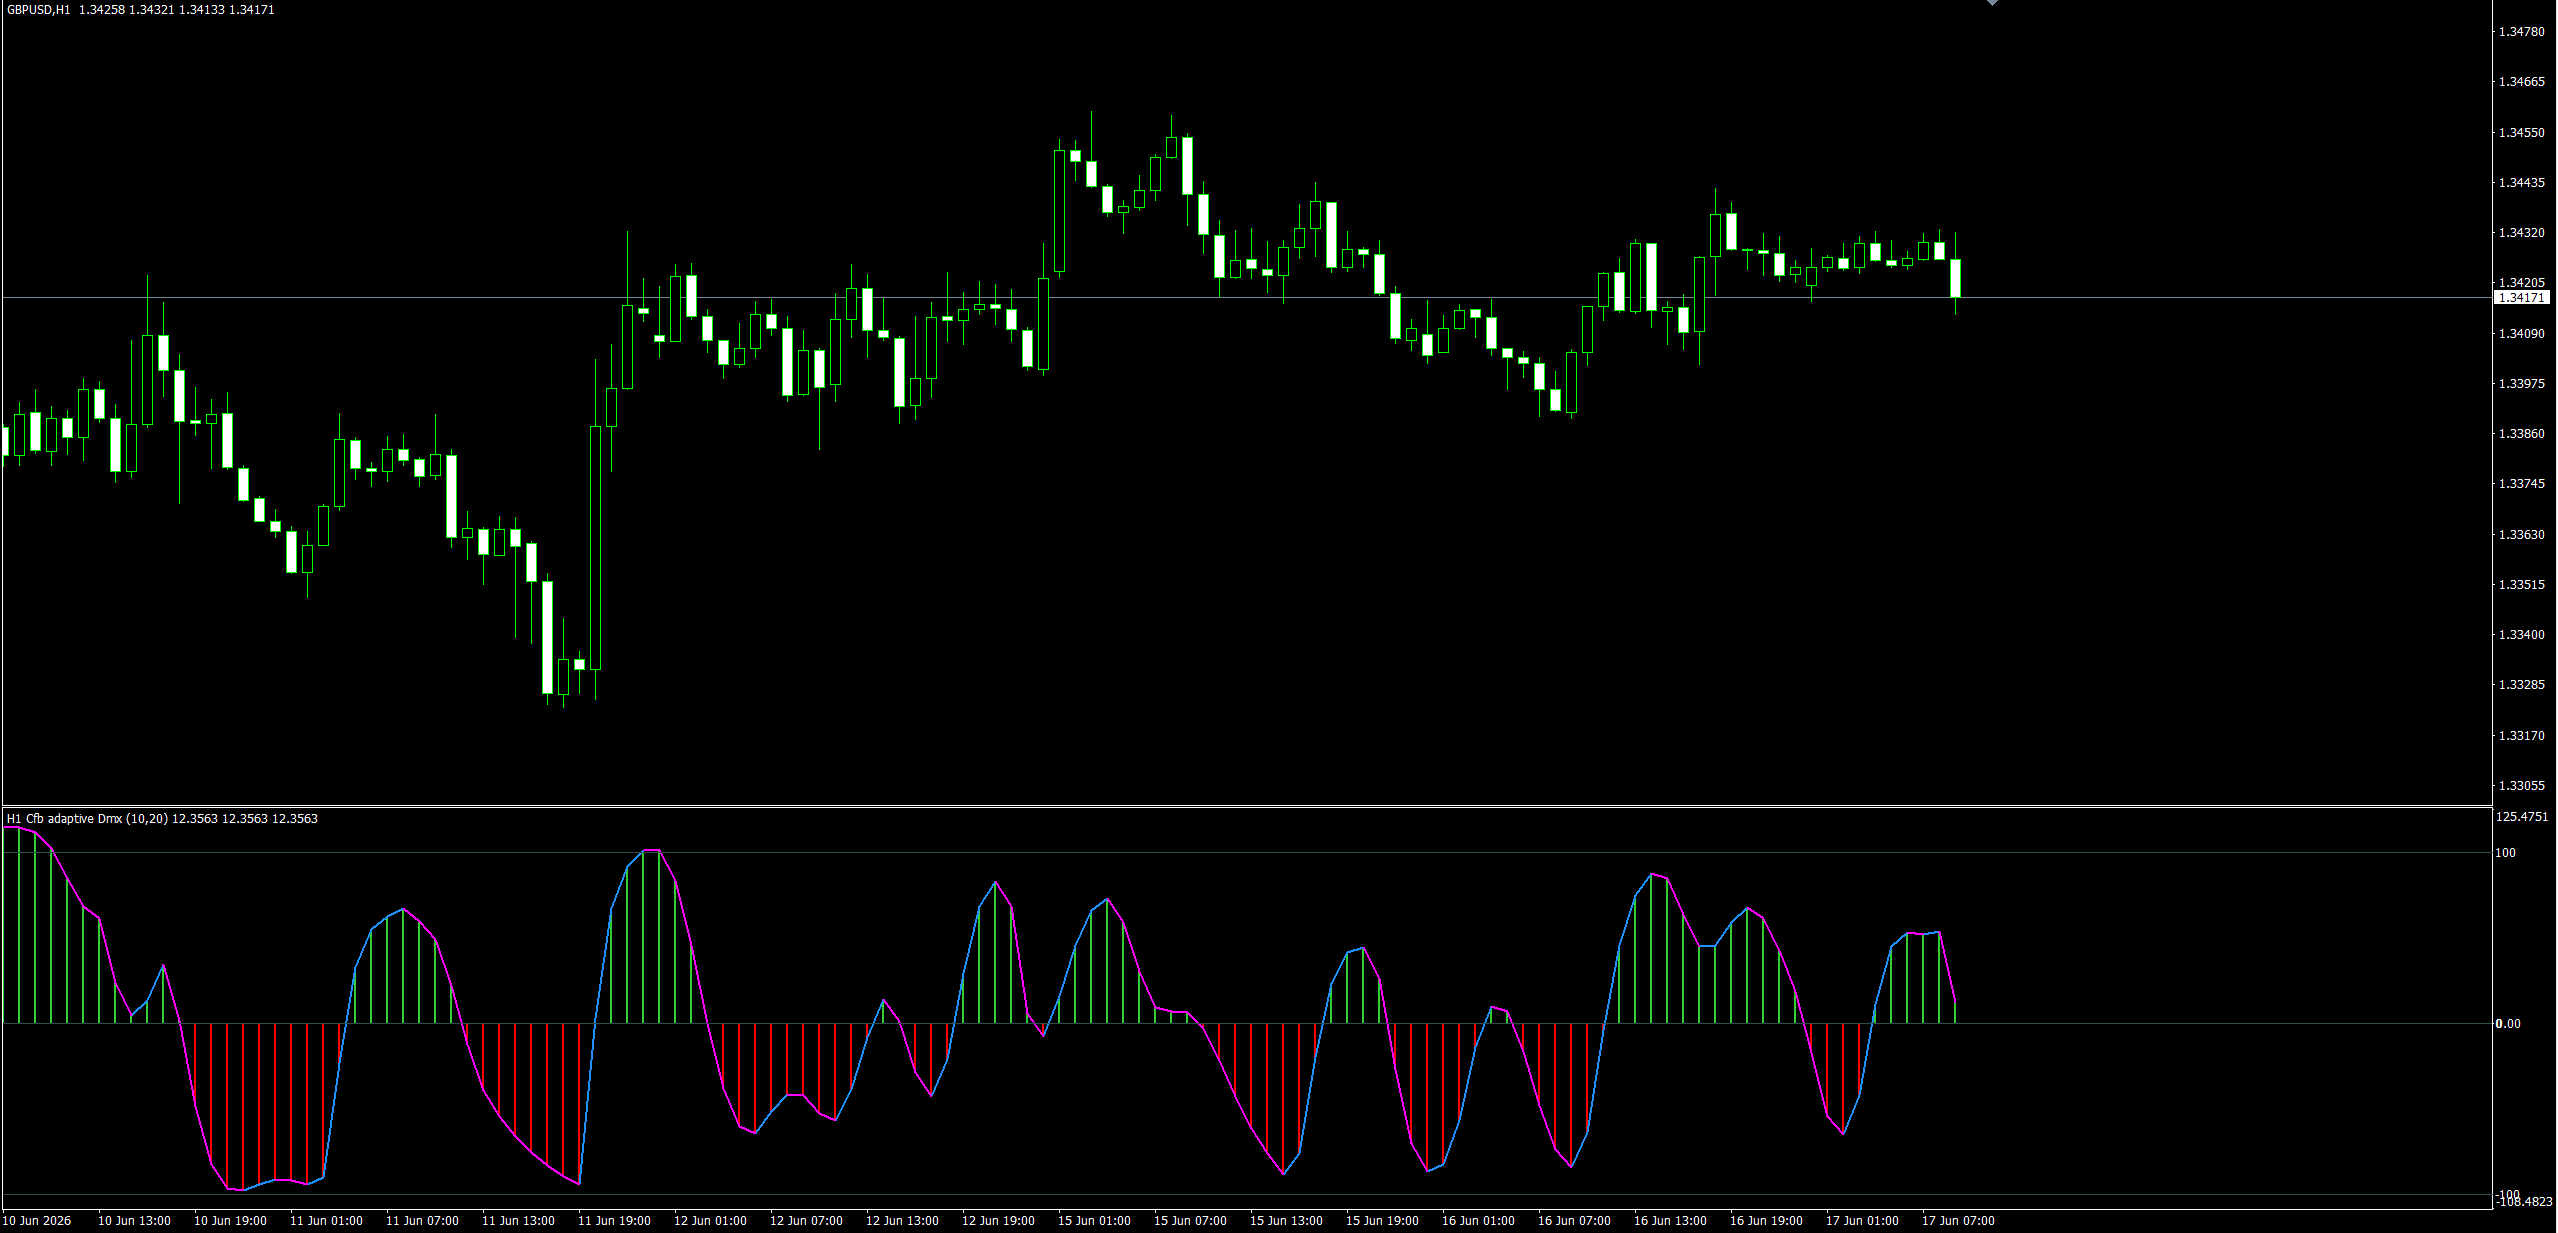Click time axis label 16 Jun 07:00
Image resolution: width=2558 pixels, height=1233 pixels.
(x=1574, y=1221)
